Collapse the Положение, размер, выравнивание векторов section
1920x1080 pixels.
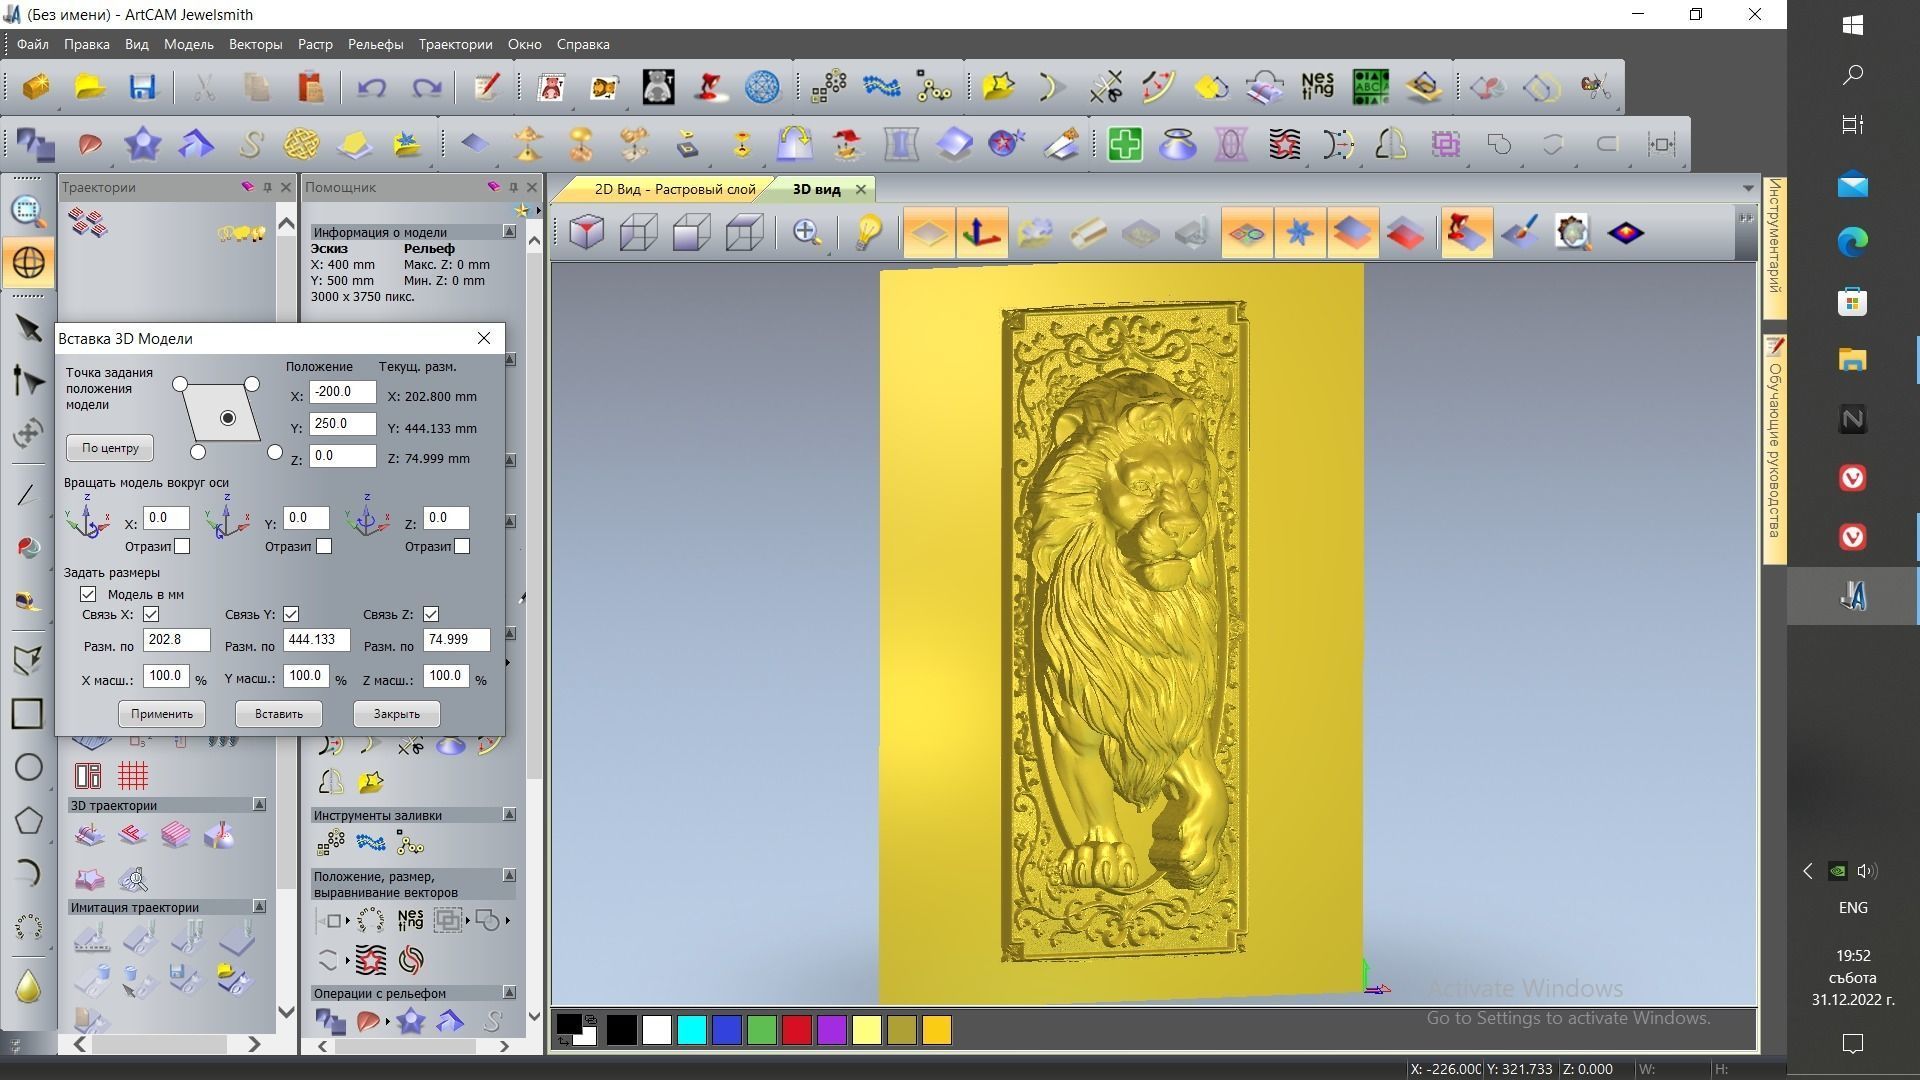click(x=509, y=876)
